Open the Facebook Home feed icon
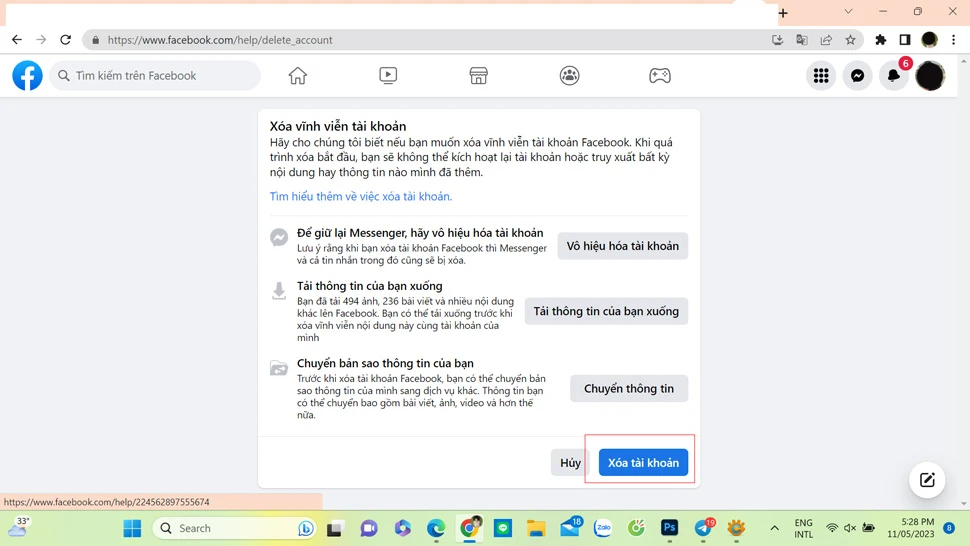 [x=298, y=75]
